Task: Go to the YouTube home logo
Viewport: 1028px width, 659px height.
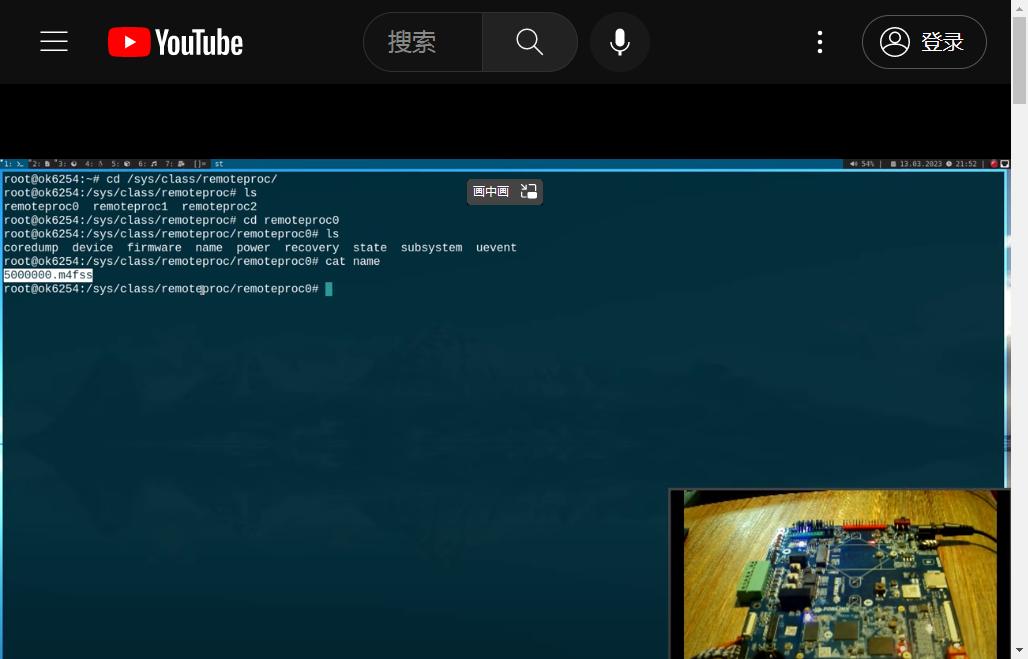Action: (175, 42)
